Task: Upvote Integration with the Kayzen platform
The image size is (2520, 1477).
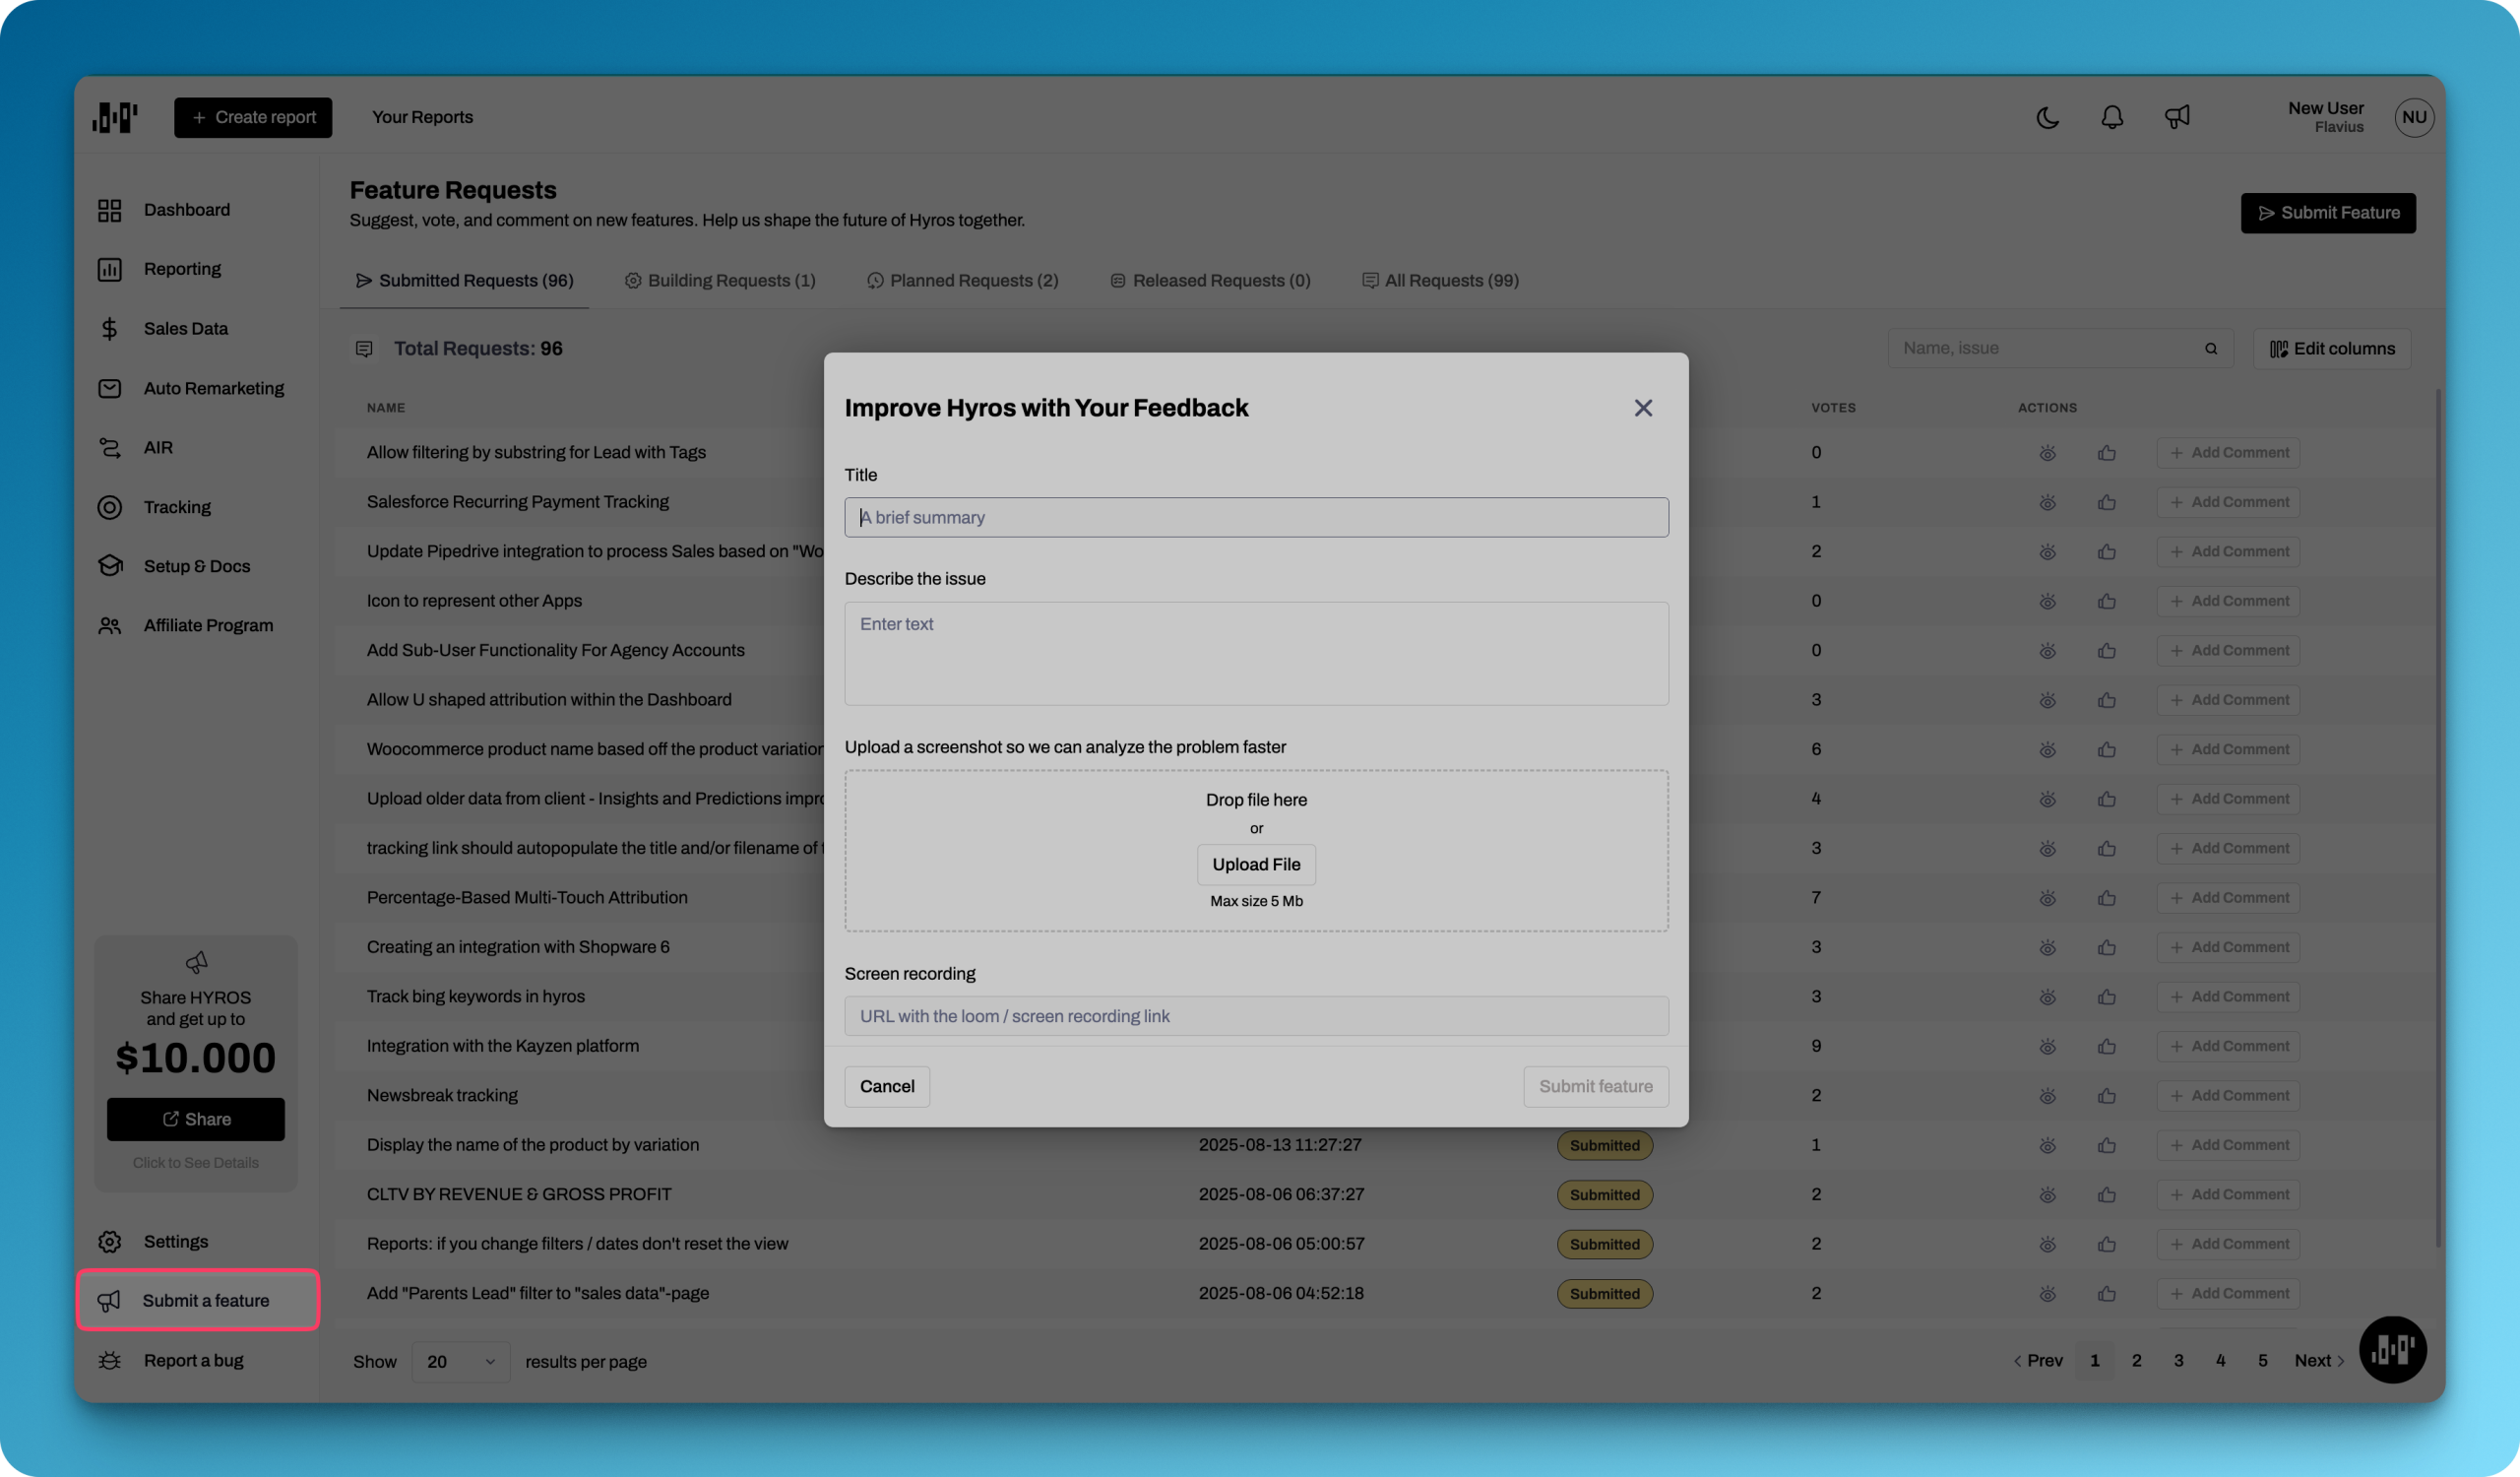Action: tap(2107, 1046)
